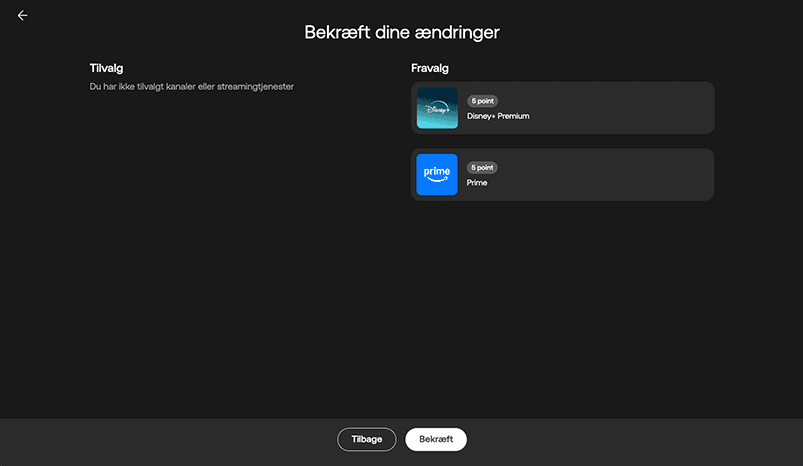Click the 5 point badge on Disney+ Premium
This screenshot has width=803, height=466.
click(482, 101)
